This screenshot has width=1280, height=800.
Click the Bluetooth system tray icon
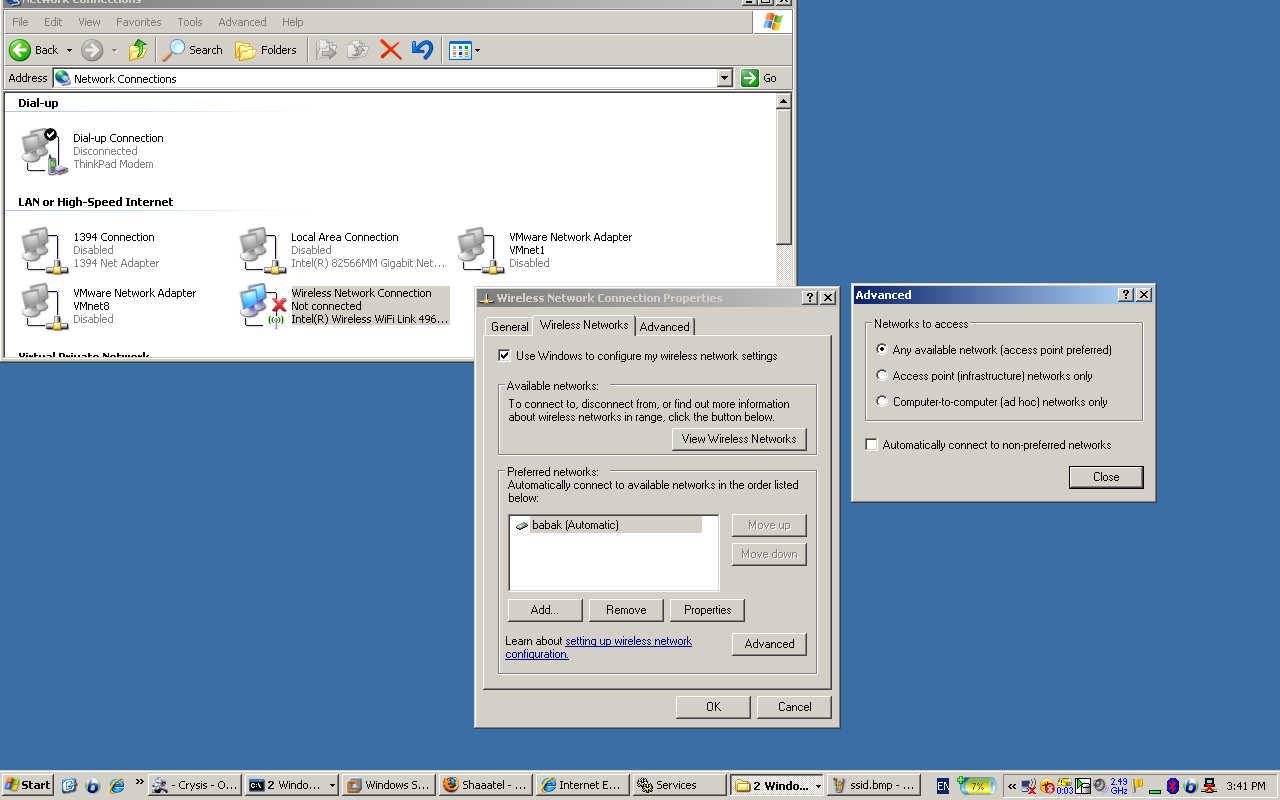click(x=1173, y=786)
